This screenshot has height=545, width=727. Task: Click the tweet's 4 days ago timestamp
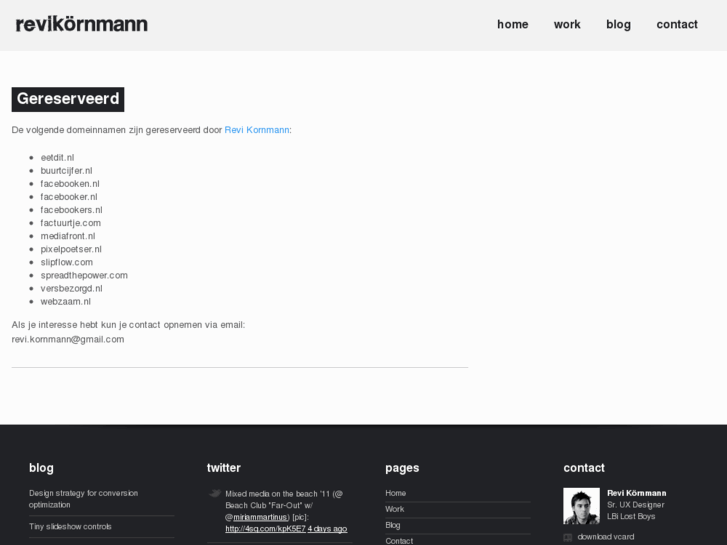(x=327, y=529)
